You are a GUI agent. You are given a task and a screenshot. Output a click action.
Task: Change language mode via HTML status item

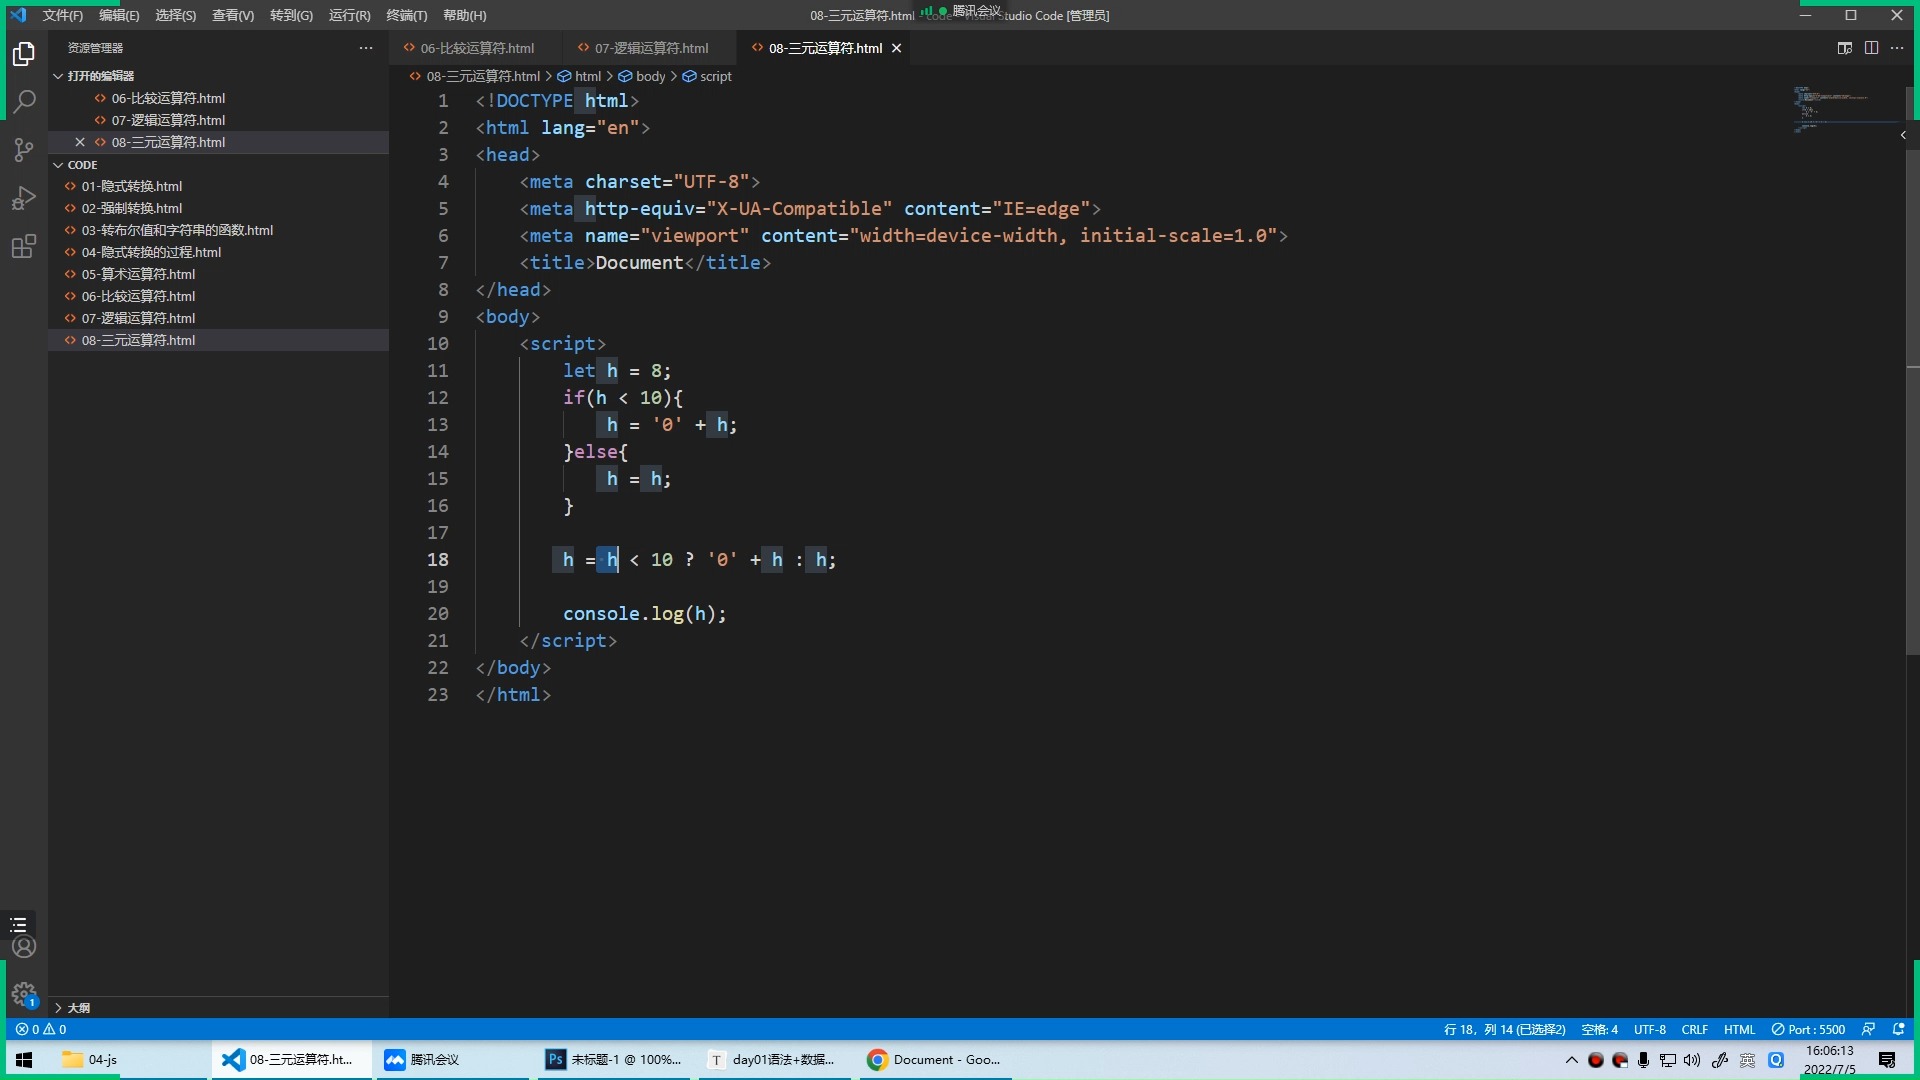tap(1740, 1029)
